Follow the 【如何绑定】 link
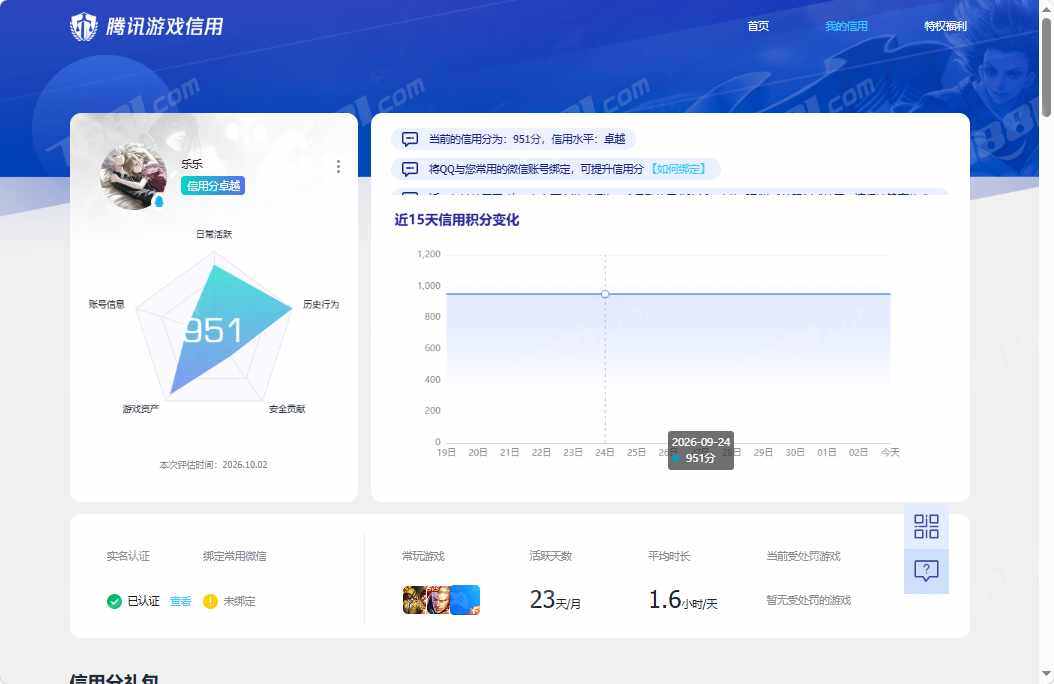This screenshot has width=1054, height=684. pos(678,169)
